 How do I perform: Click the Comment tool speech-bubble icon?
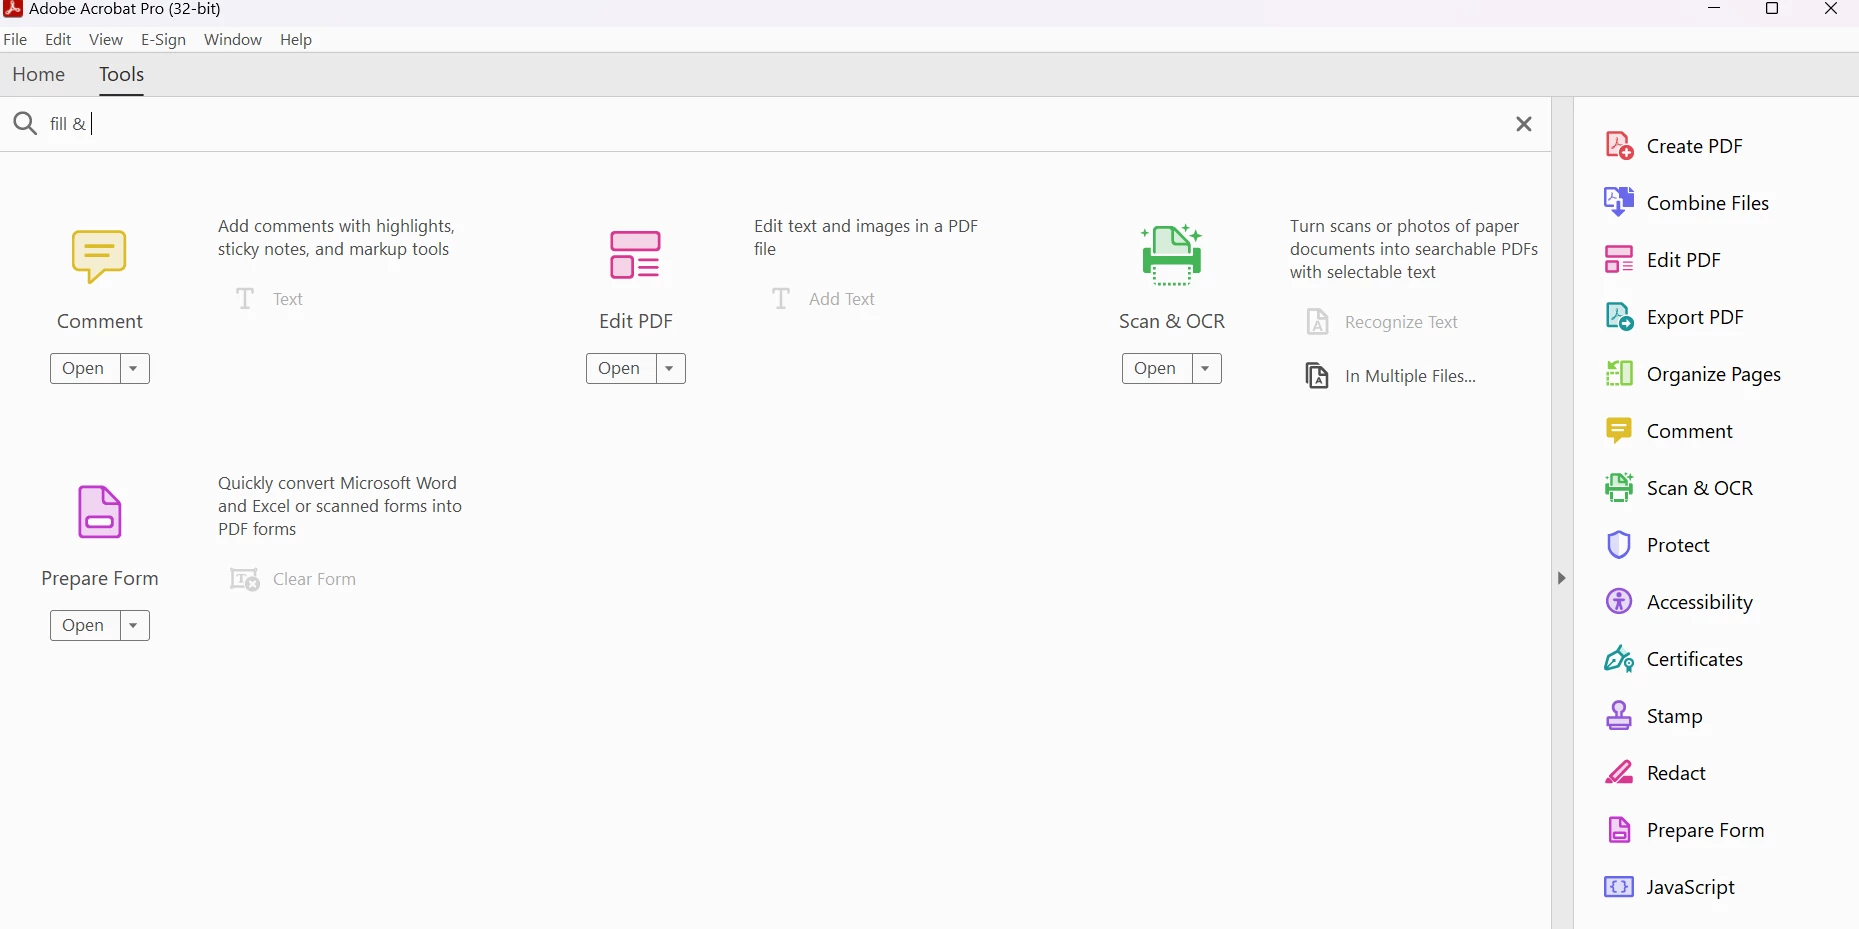(x=99, y=257)
